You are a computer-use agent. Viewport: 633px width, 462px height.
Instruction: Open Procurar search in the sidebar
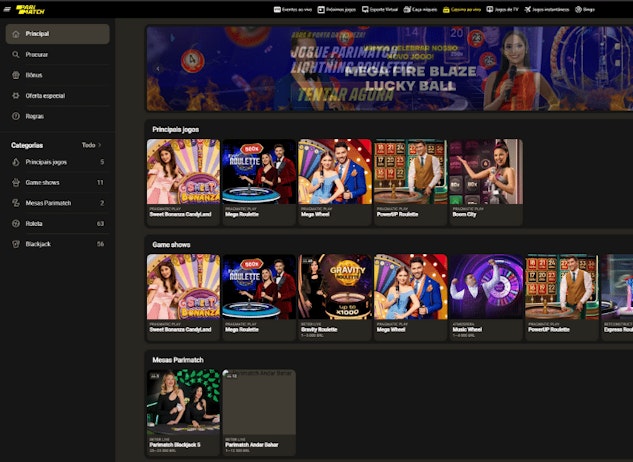click(x=57, y=55)
